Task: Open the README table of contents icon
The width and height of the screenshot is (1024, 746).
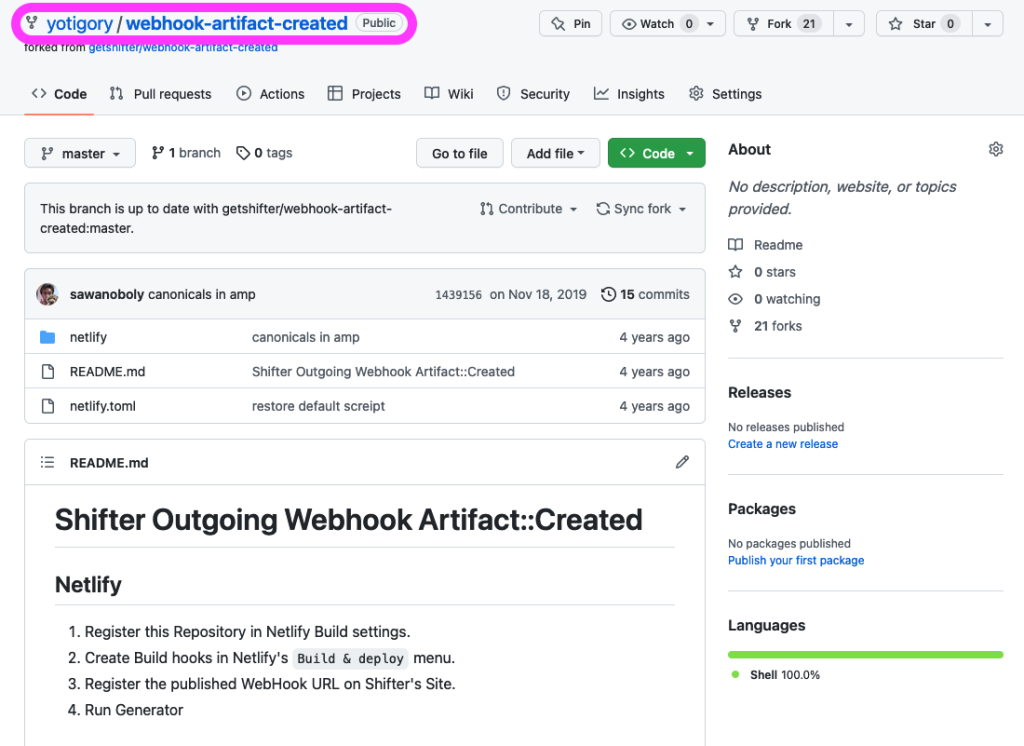Action: pos(47,462)
